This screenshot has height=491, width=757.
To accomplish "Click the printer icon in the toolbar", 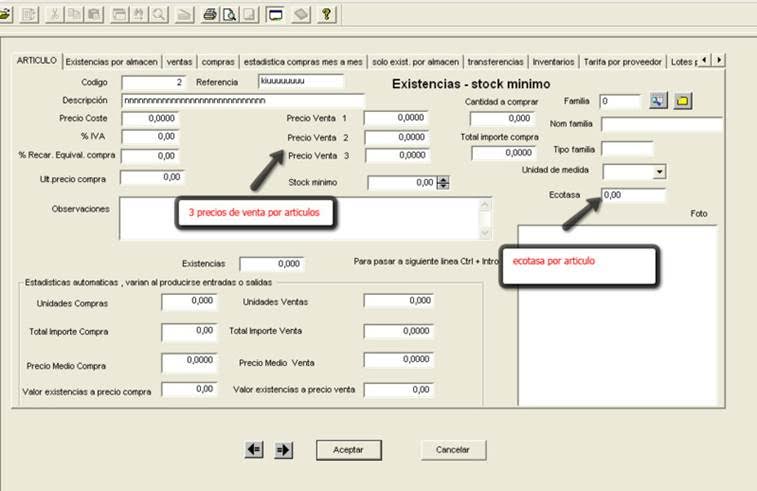I will click(210, 15).
